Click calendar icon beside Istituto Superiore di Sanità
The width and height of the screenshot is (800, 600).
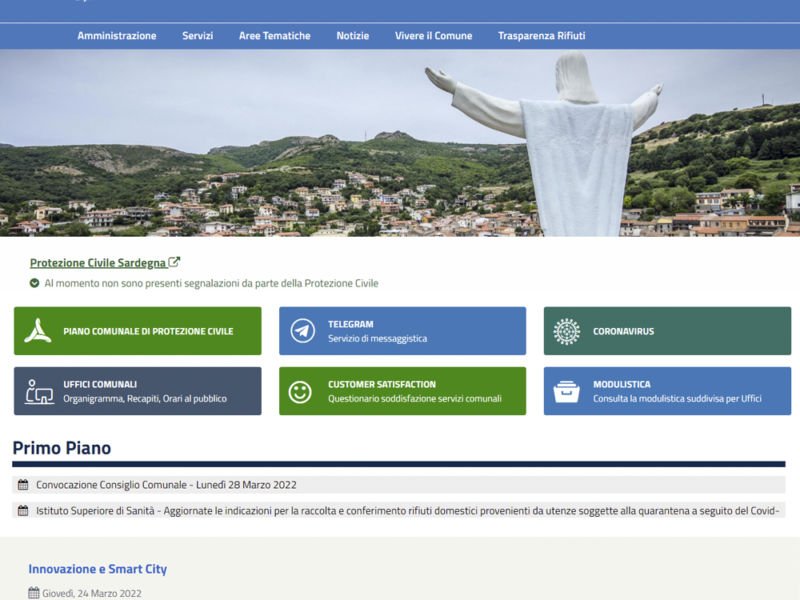coord(23,511)
